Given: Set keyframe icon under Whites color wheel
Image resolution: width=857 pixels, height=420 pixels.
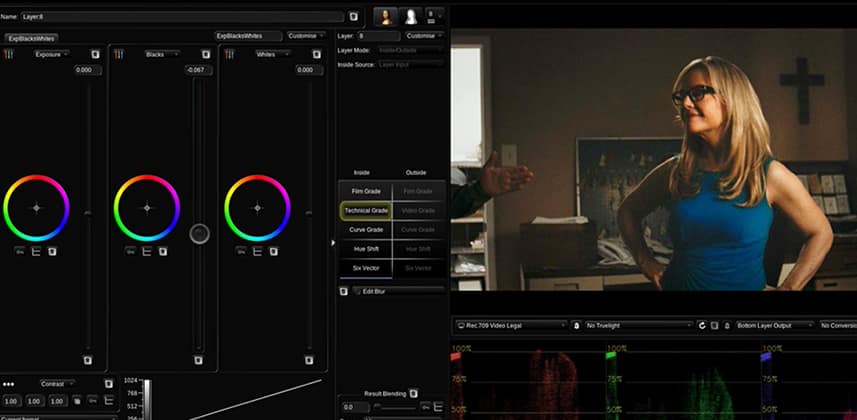Looking at the screenshot, I should point(241,252).
